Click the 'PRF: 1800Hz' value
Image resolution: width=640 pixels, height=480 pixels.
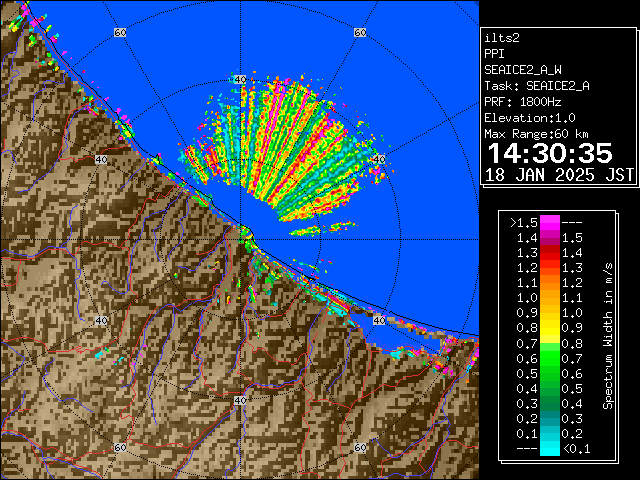[523, 102]
